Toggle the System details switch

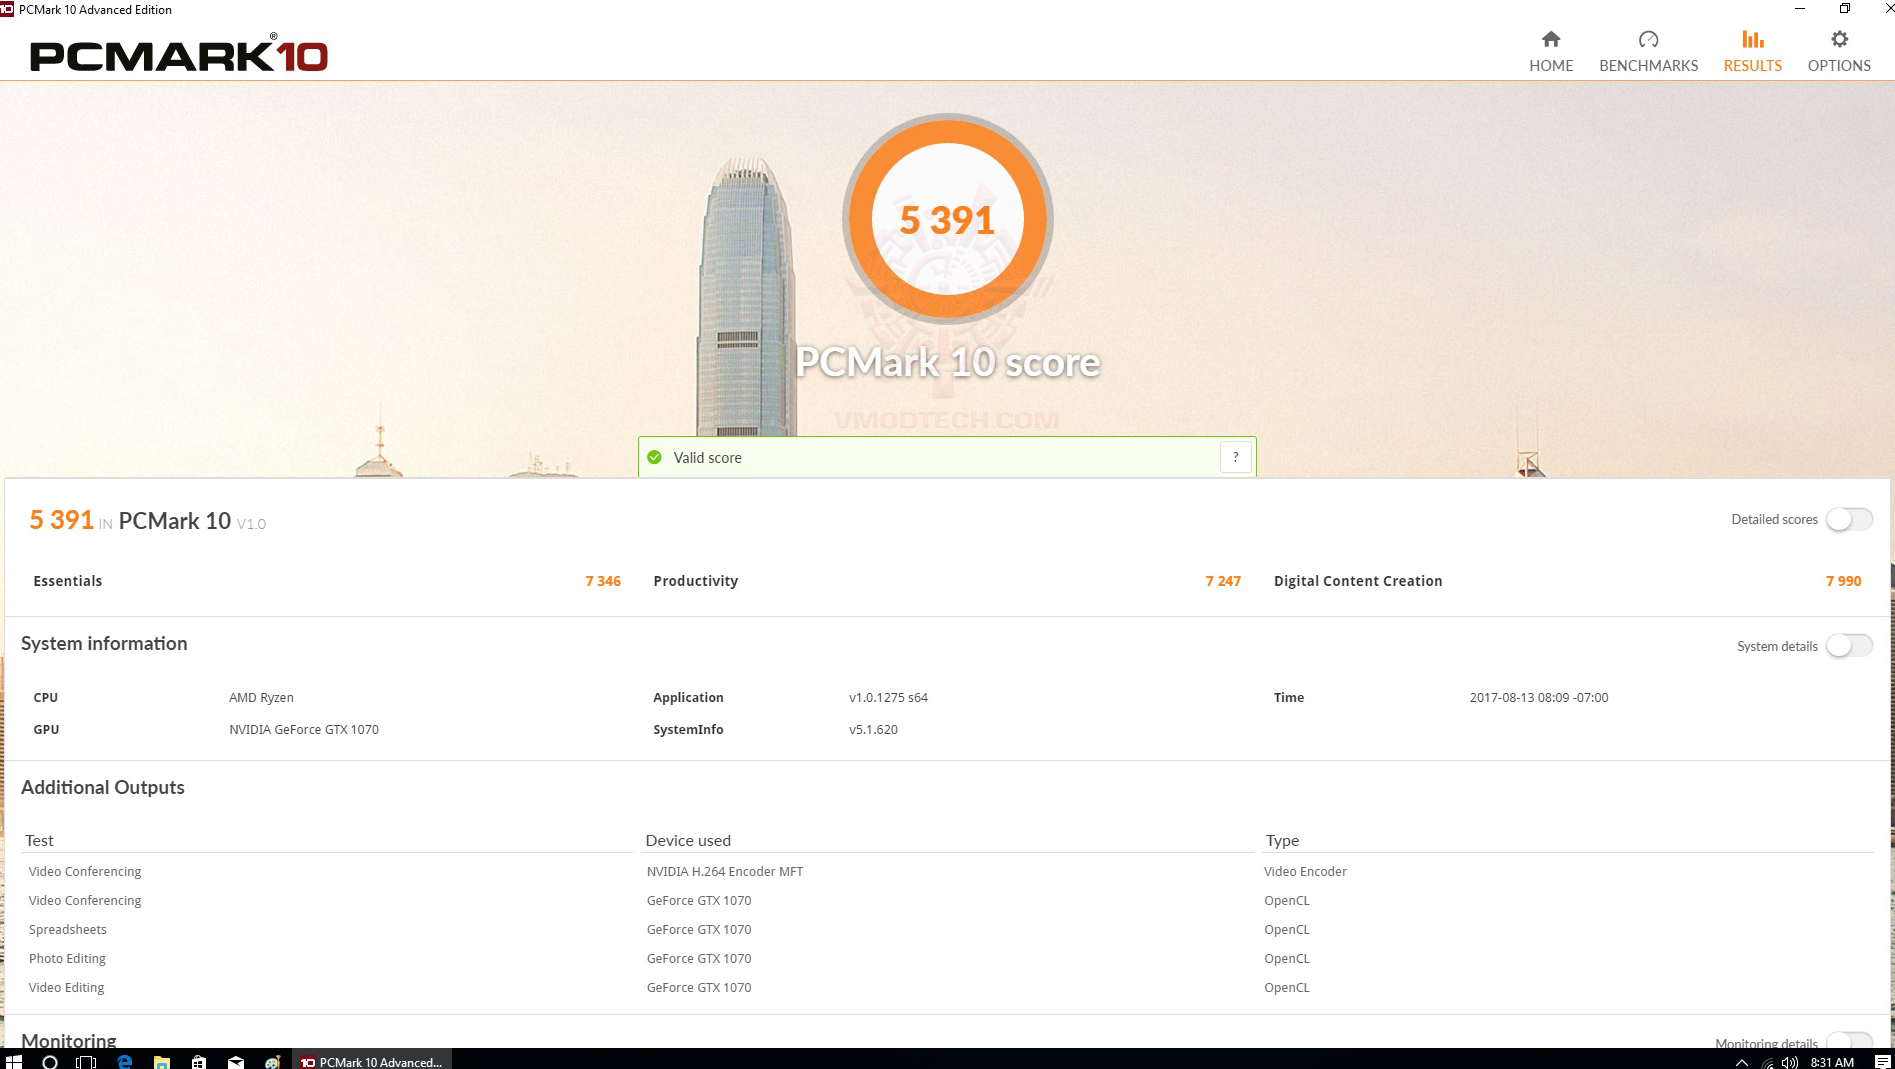(1849, 646)
